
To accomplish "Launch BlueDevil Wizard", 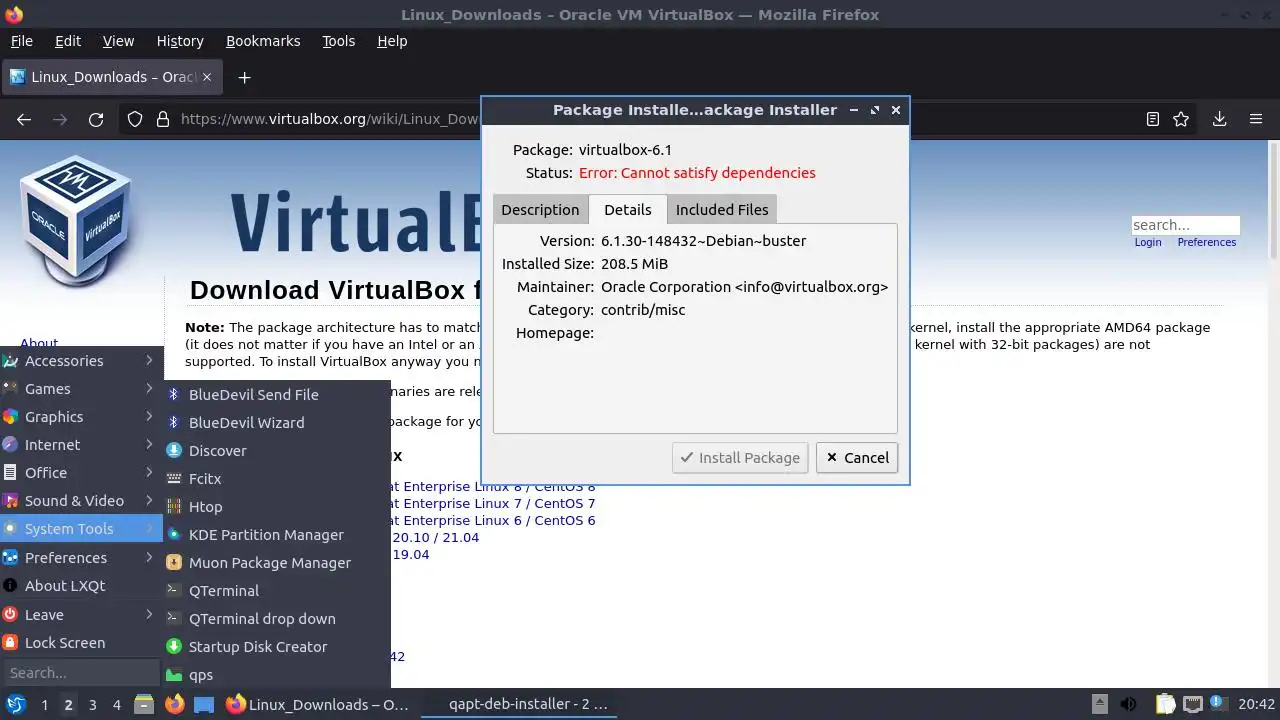I will pyautogui.click(x=277, y=423).
